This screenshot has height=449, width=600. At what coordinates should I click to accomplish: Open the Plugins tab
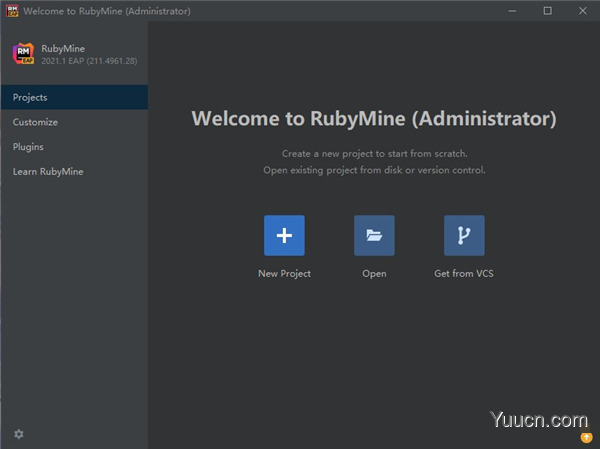[74, 147]
